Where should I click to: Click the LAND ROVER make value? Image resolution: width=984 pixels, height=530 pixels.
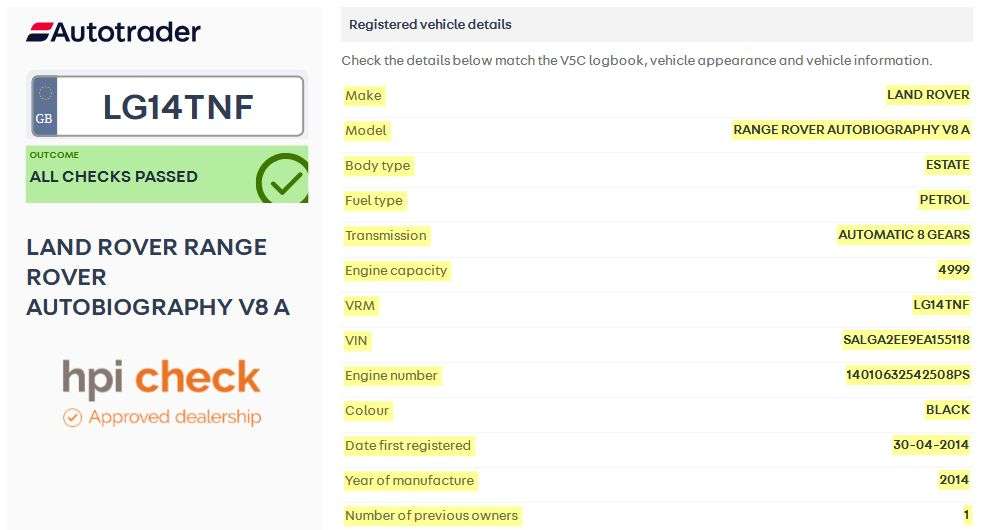(x=928, y=95)
